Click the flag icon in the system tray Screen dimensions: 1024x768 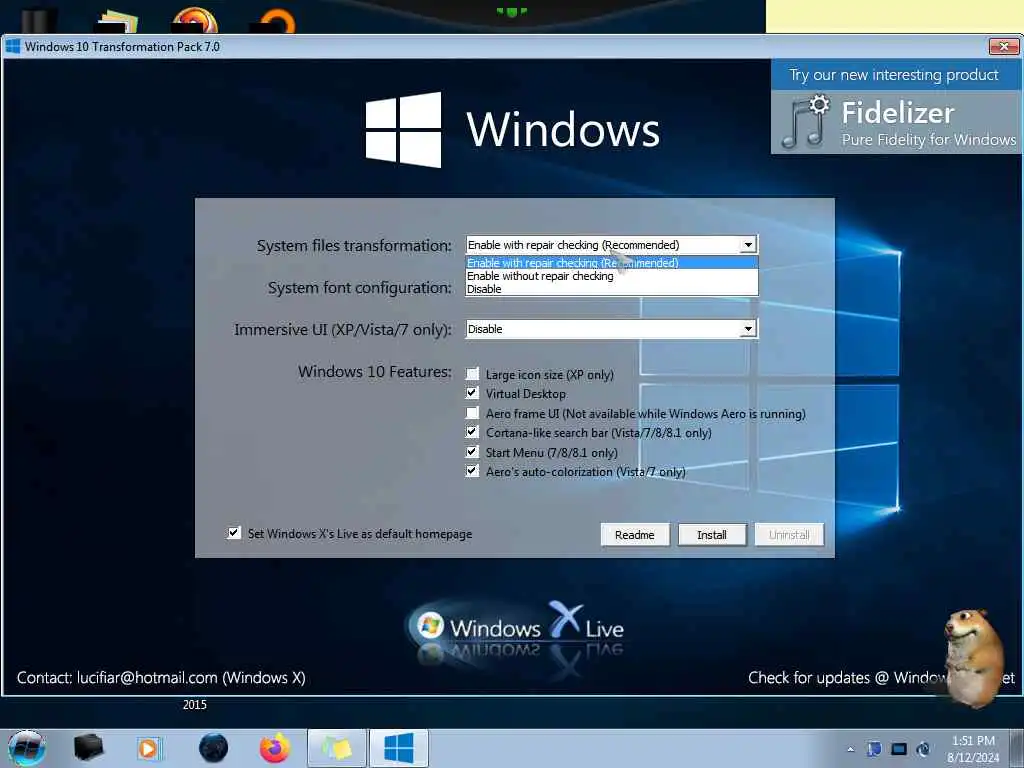click(x=874, y=748)
